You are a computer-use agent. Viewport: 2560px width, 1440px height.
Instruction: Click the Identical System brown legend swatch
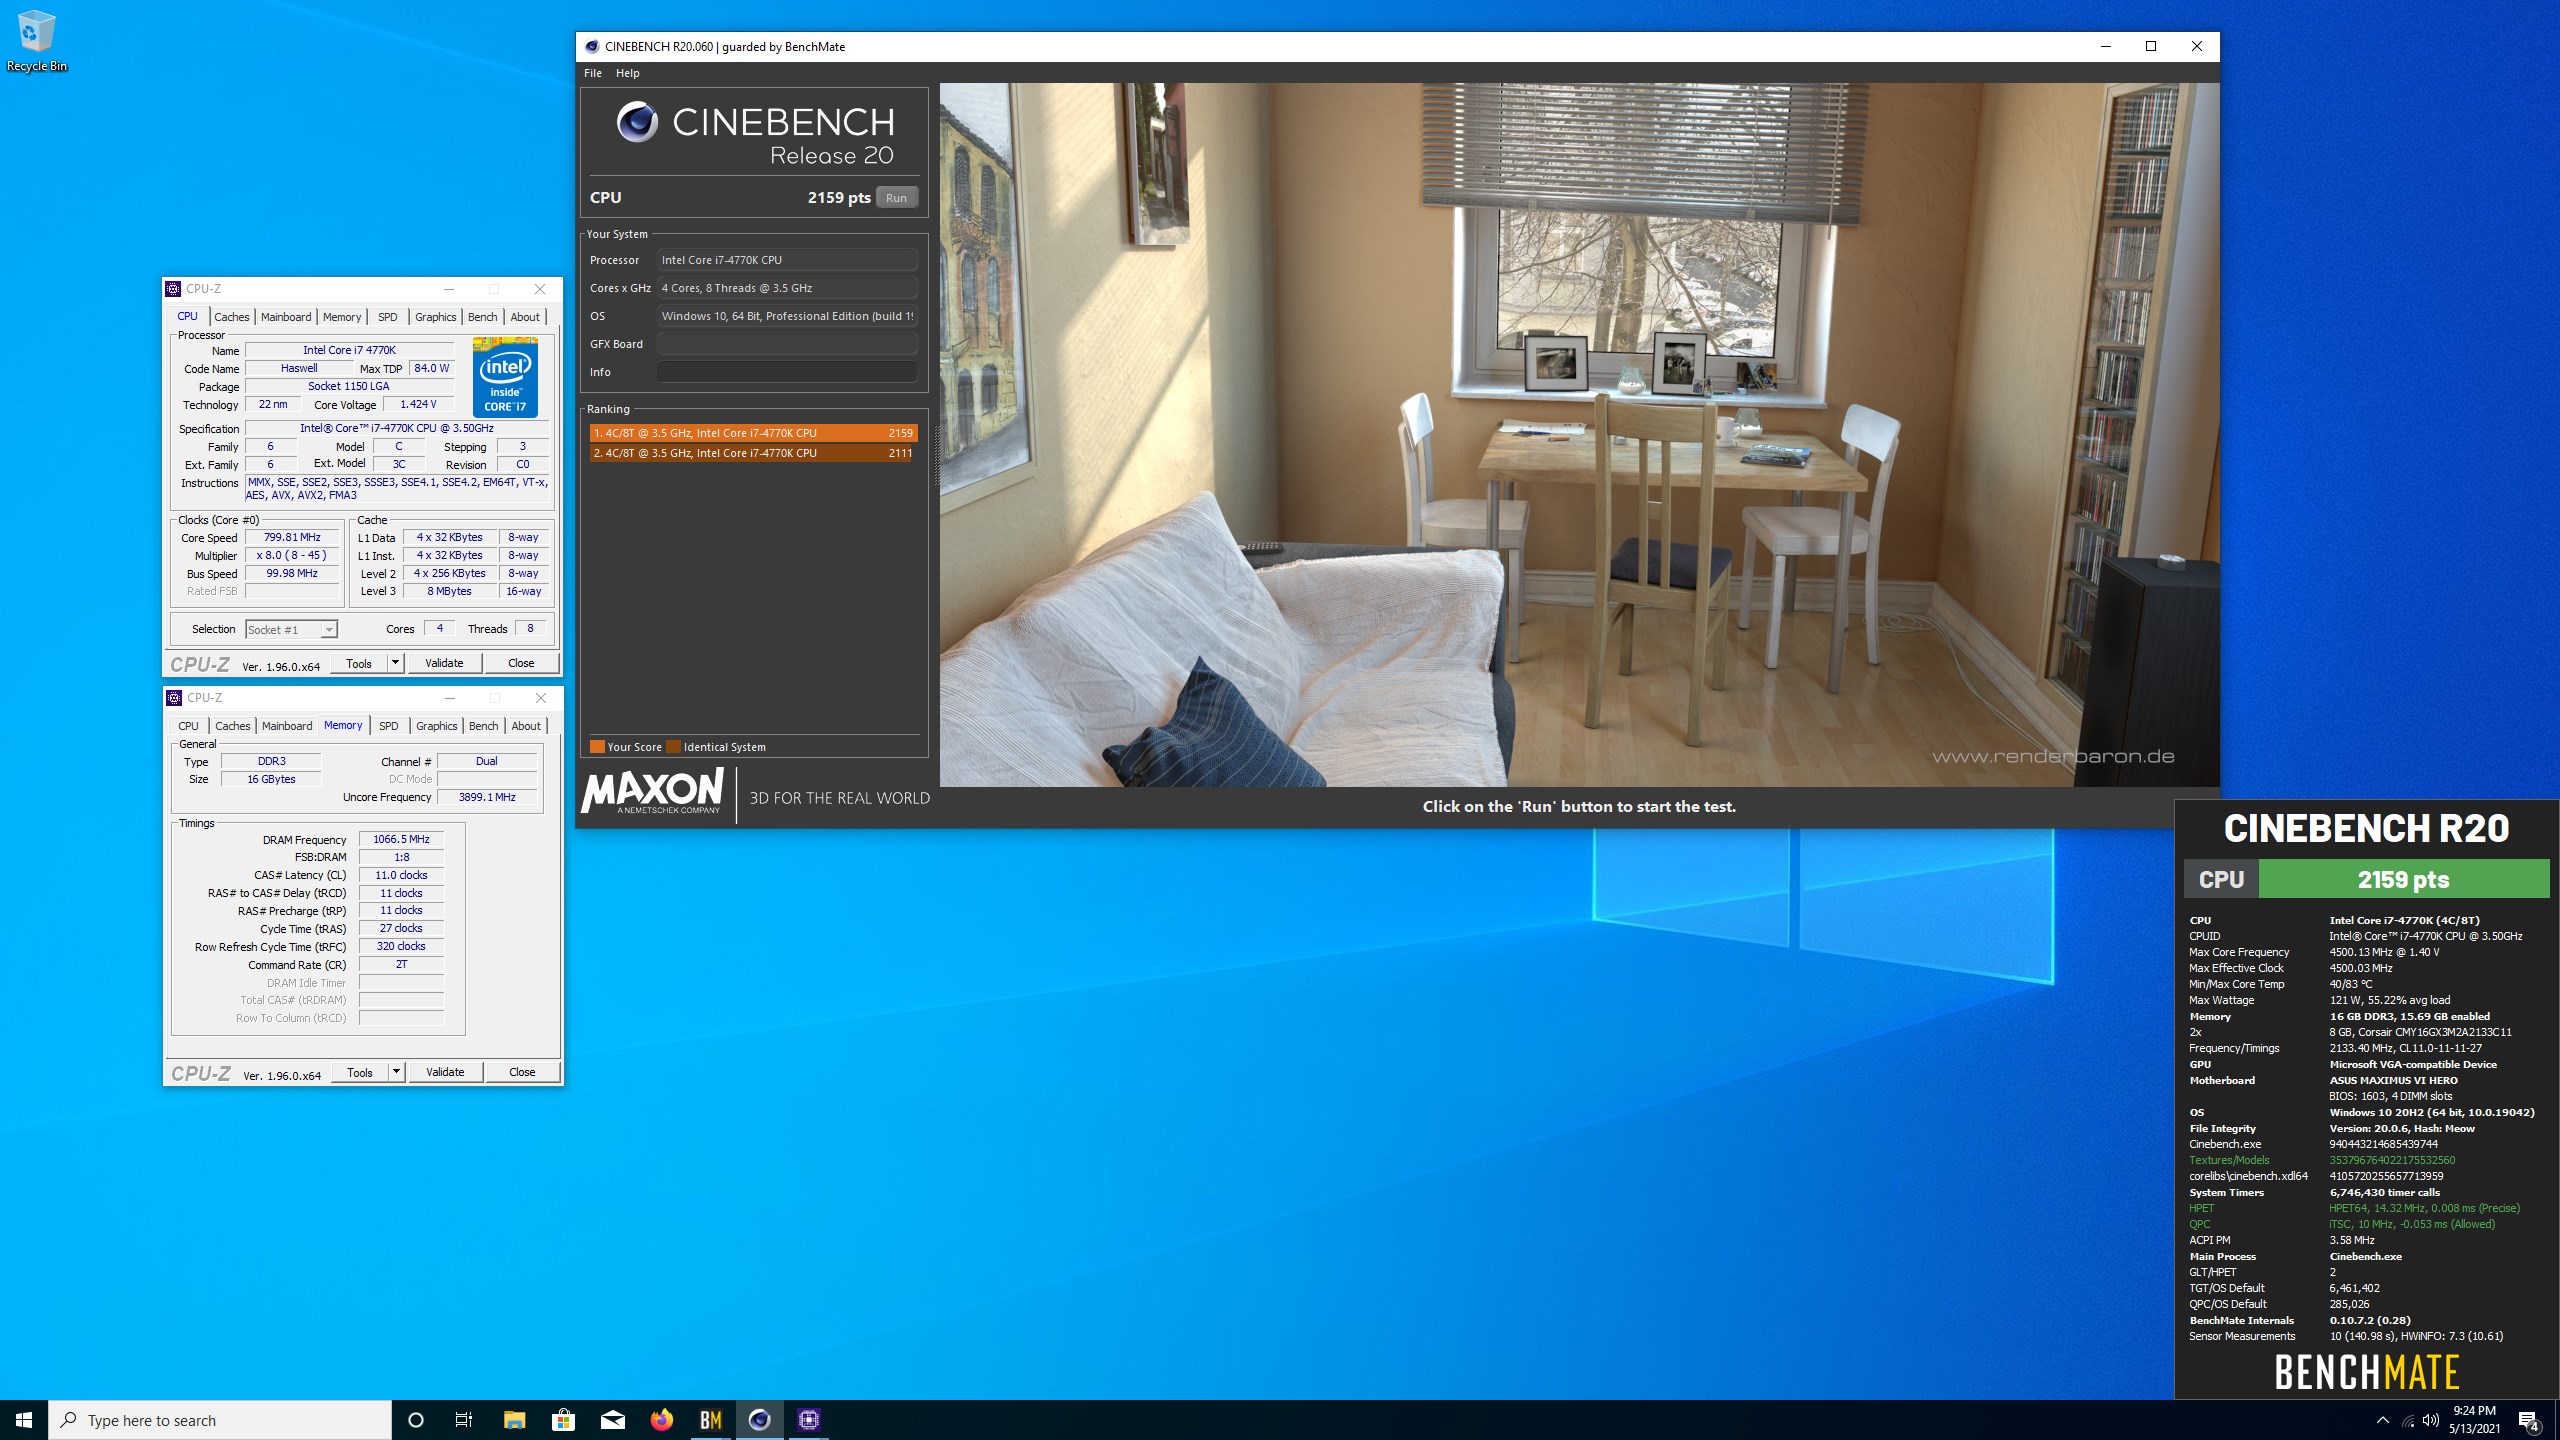[x=674, y=747]
